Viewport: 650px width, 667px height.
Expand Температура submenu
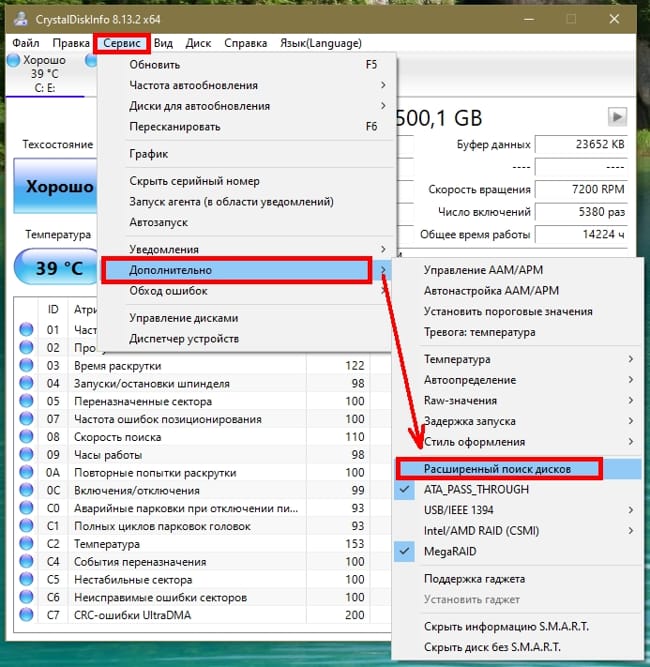[x=517, y=359]
